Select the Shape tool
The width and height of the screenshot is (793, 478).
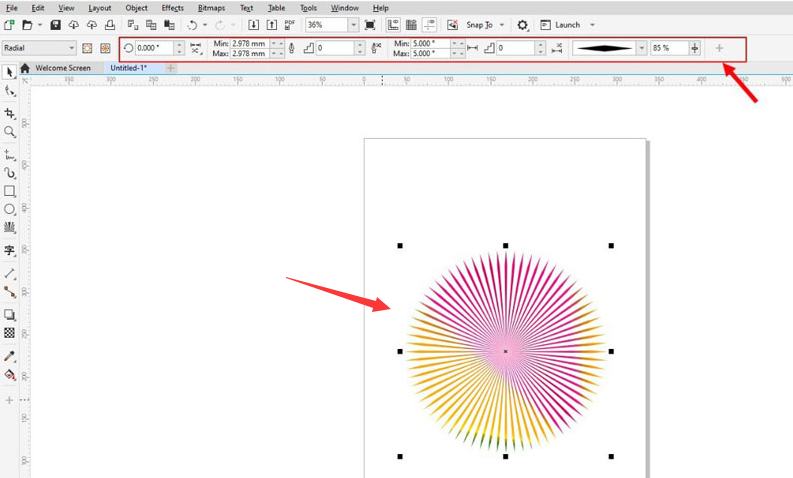pos(9,92)
